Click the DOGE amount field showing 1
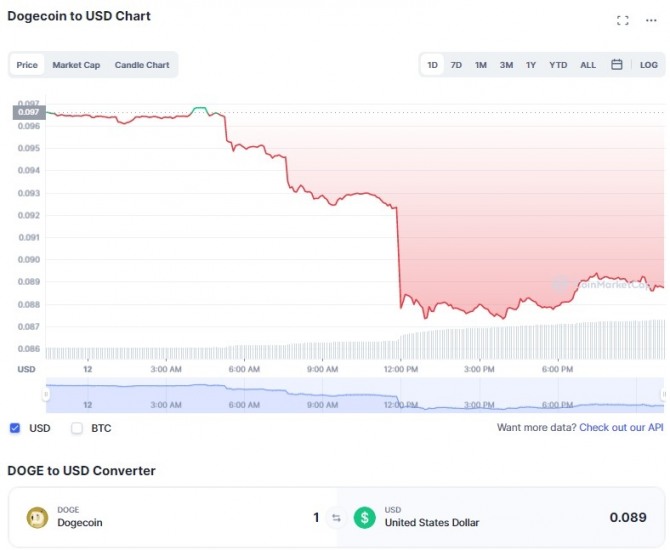 pos(316,518)
